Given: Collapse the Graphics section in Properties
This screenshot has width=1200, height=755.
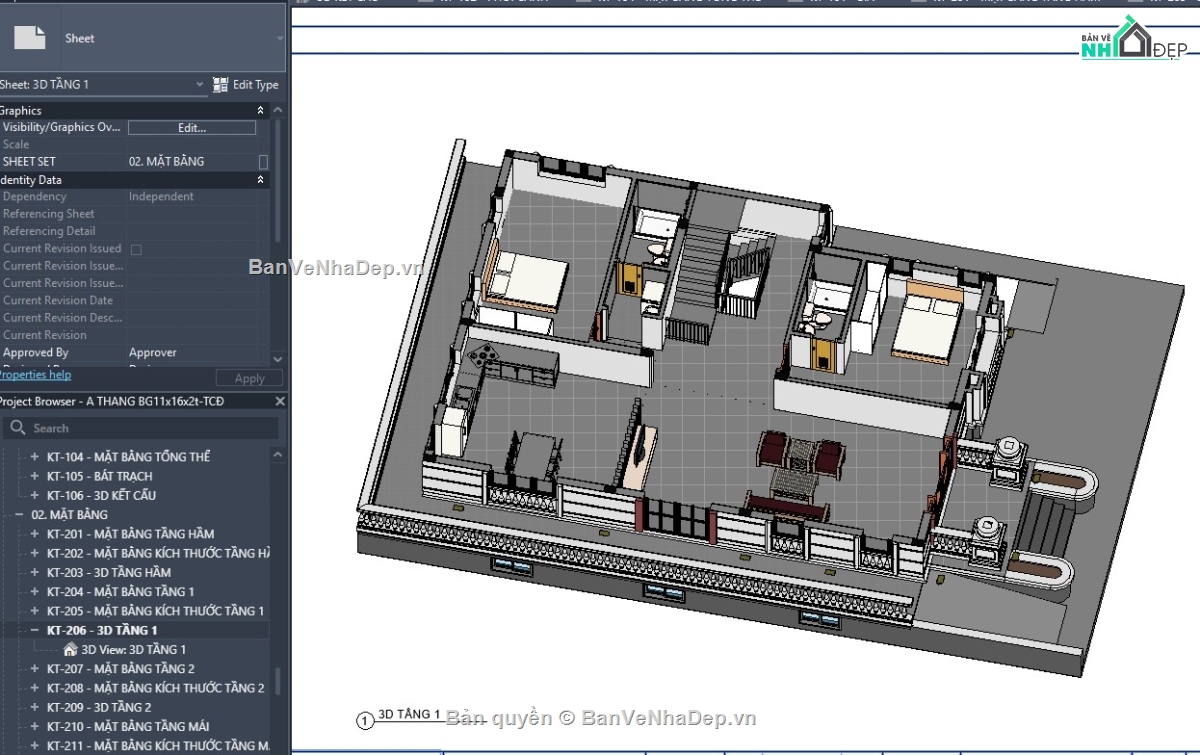Looking at the screenshot, I should coord(259,110).
